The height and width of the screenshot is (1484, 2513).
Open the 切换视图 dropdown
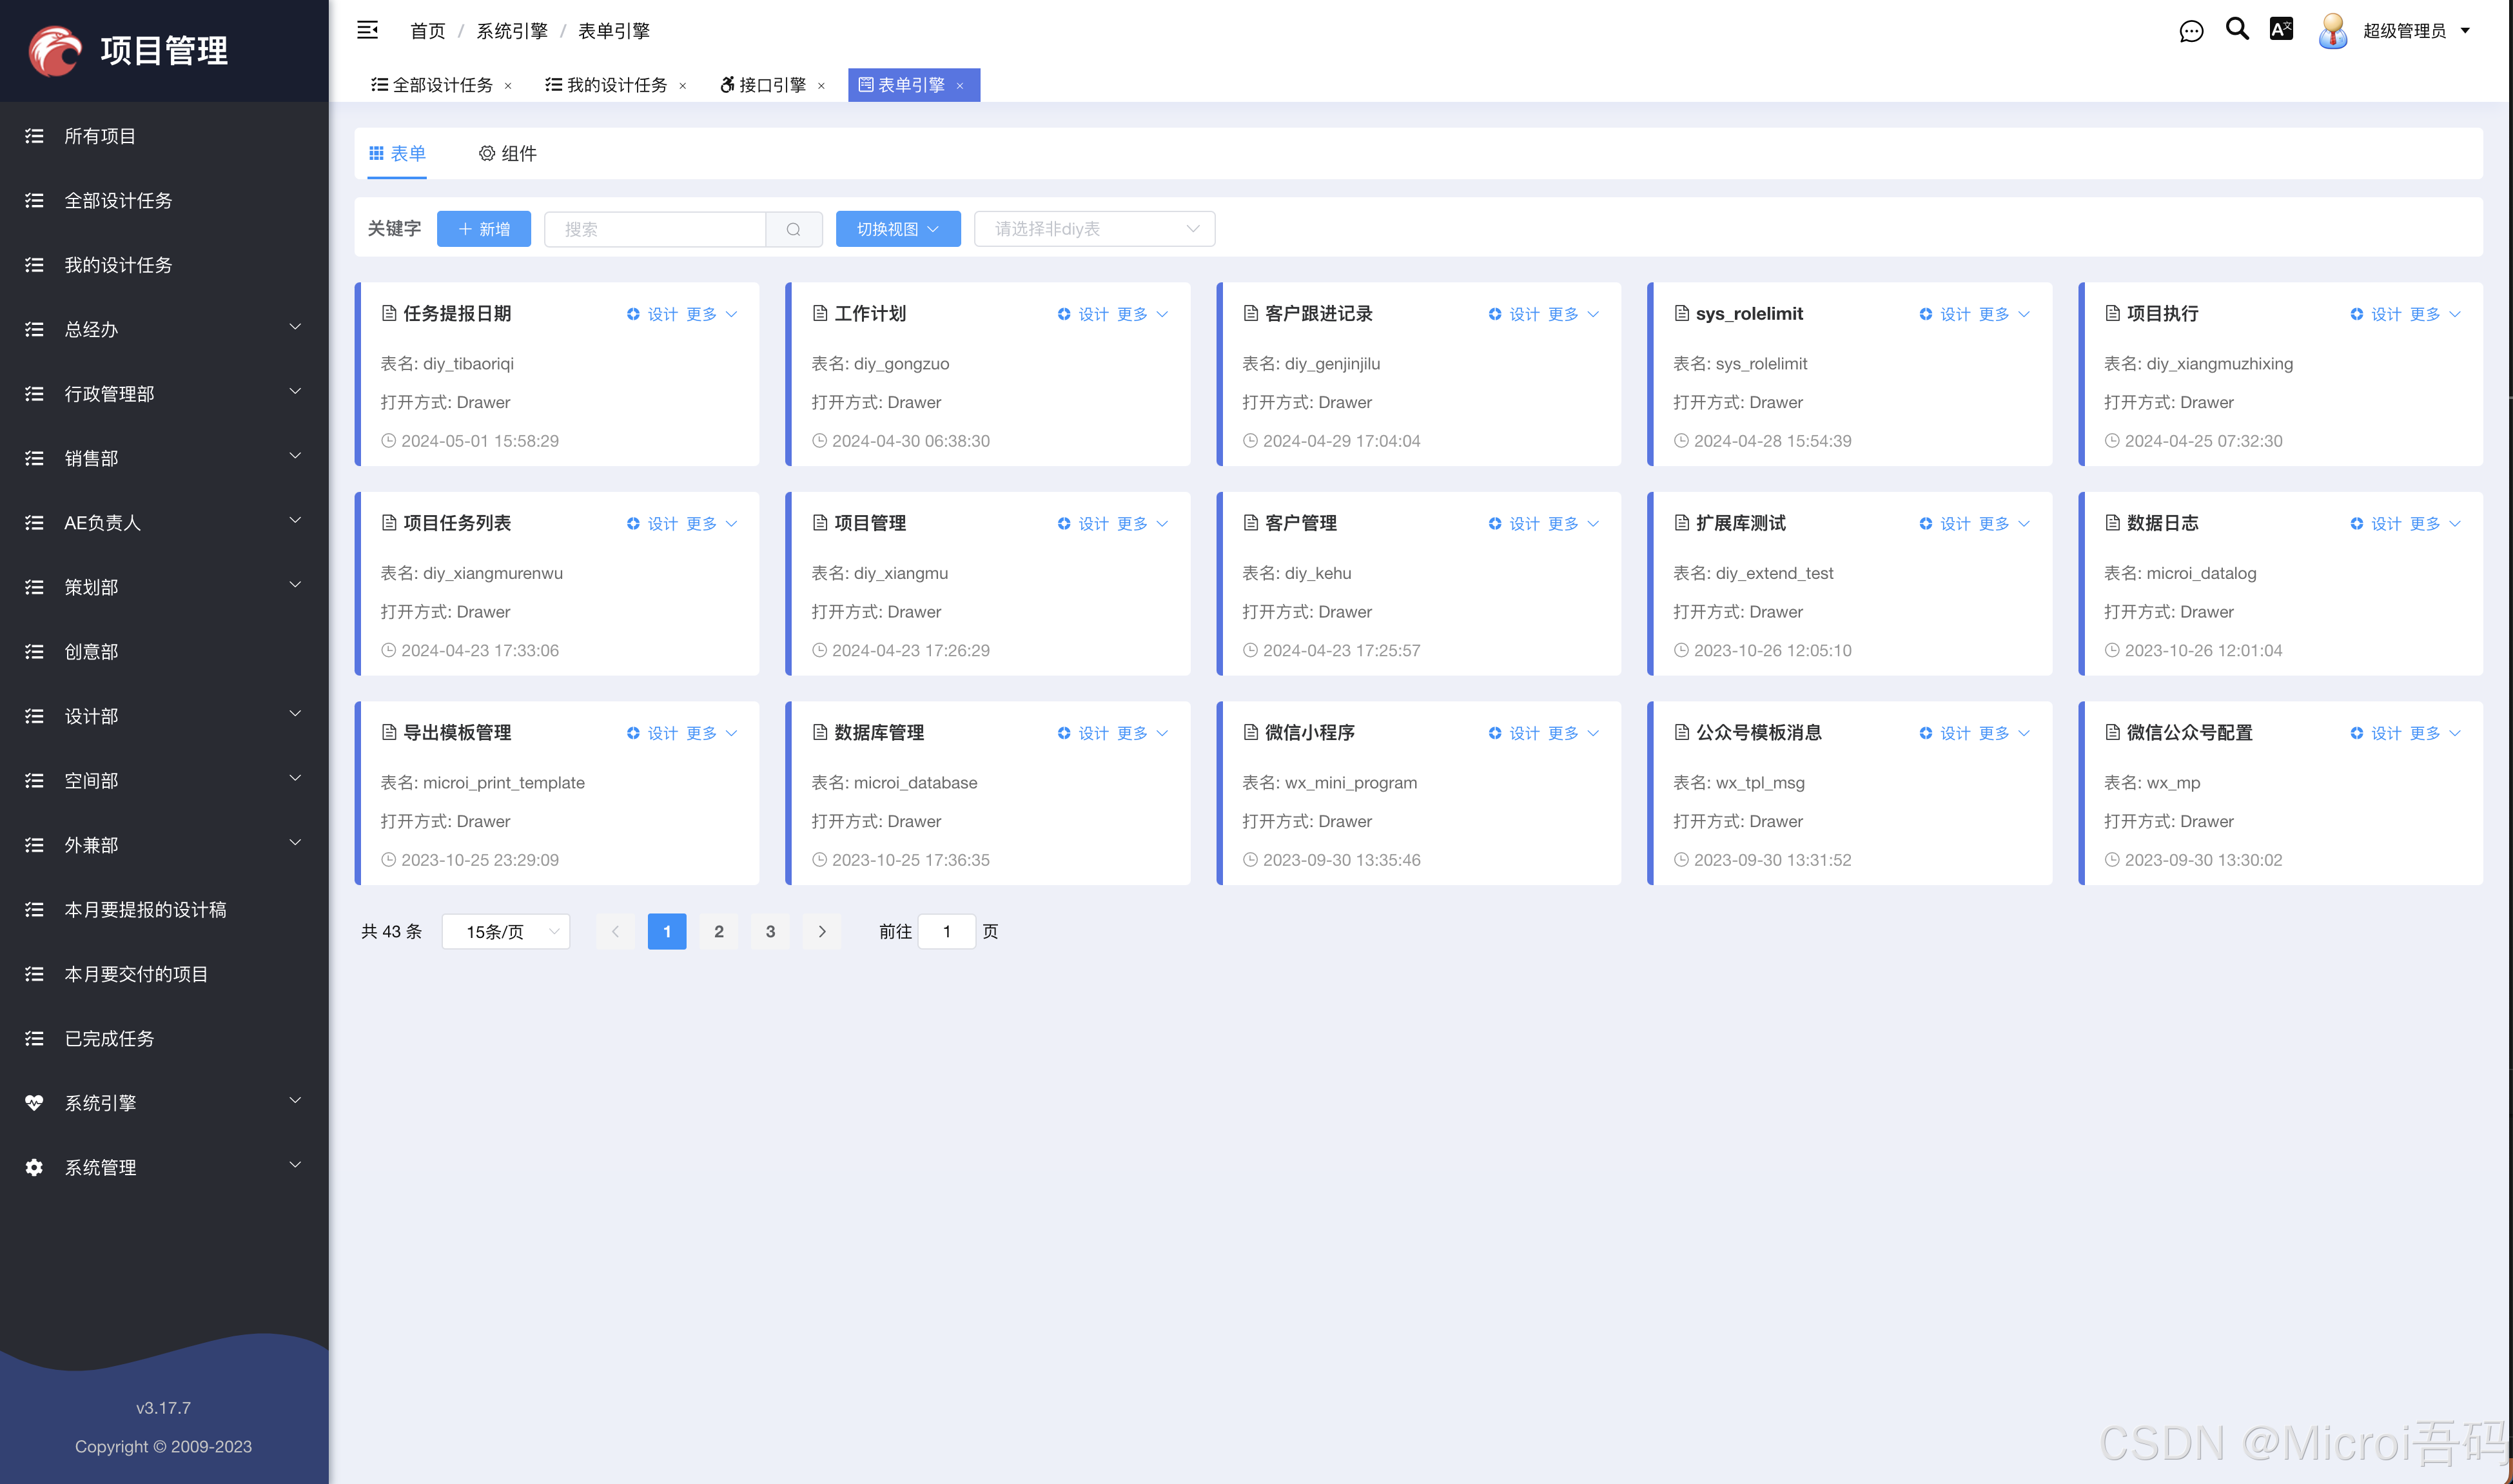897,229
